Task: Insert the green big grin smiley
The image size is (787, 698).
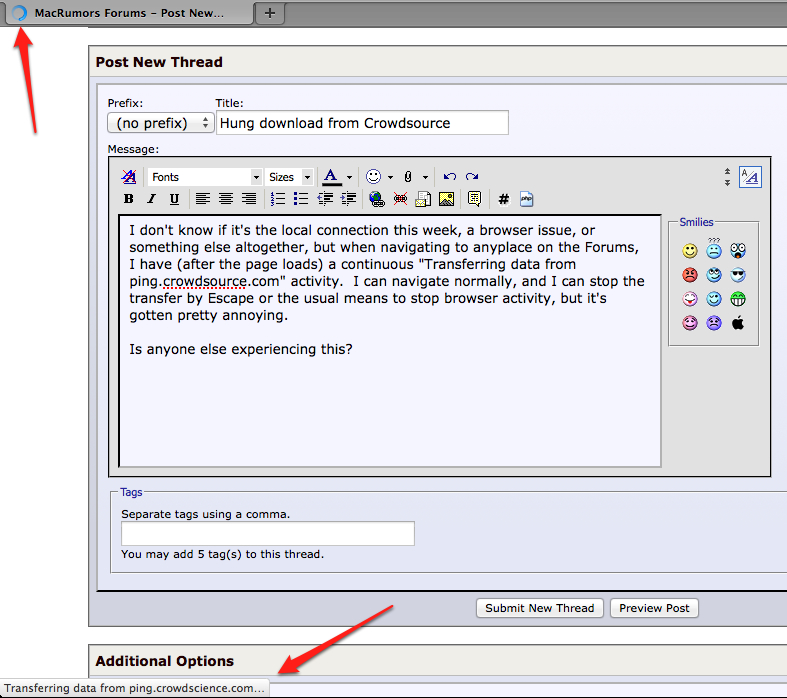Action: tap(738, 299)
